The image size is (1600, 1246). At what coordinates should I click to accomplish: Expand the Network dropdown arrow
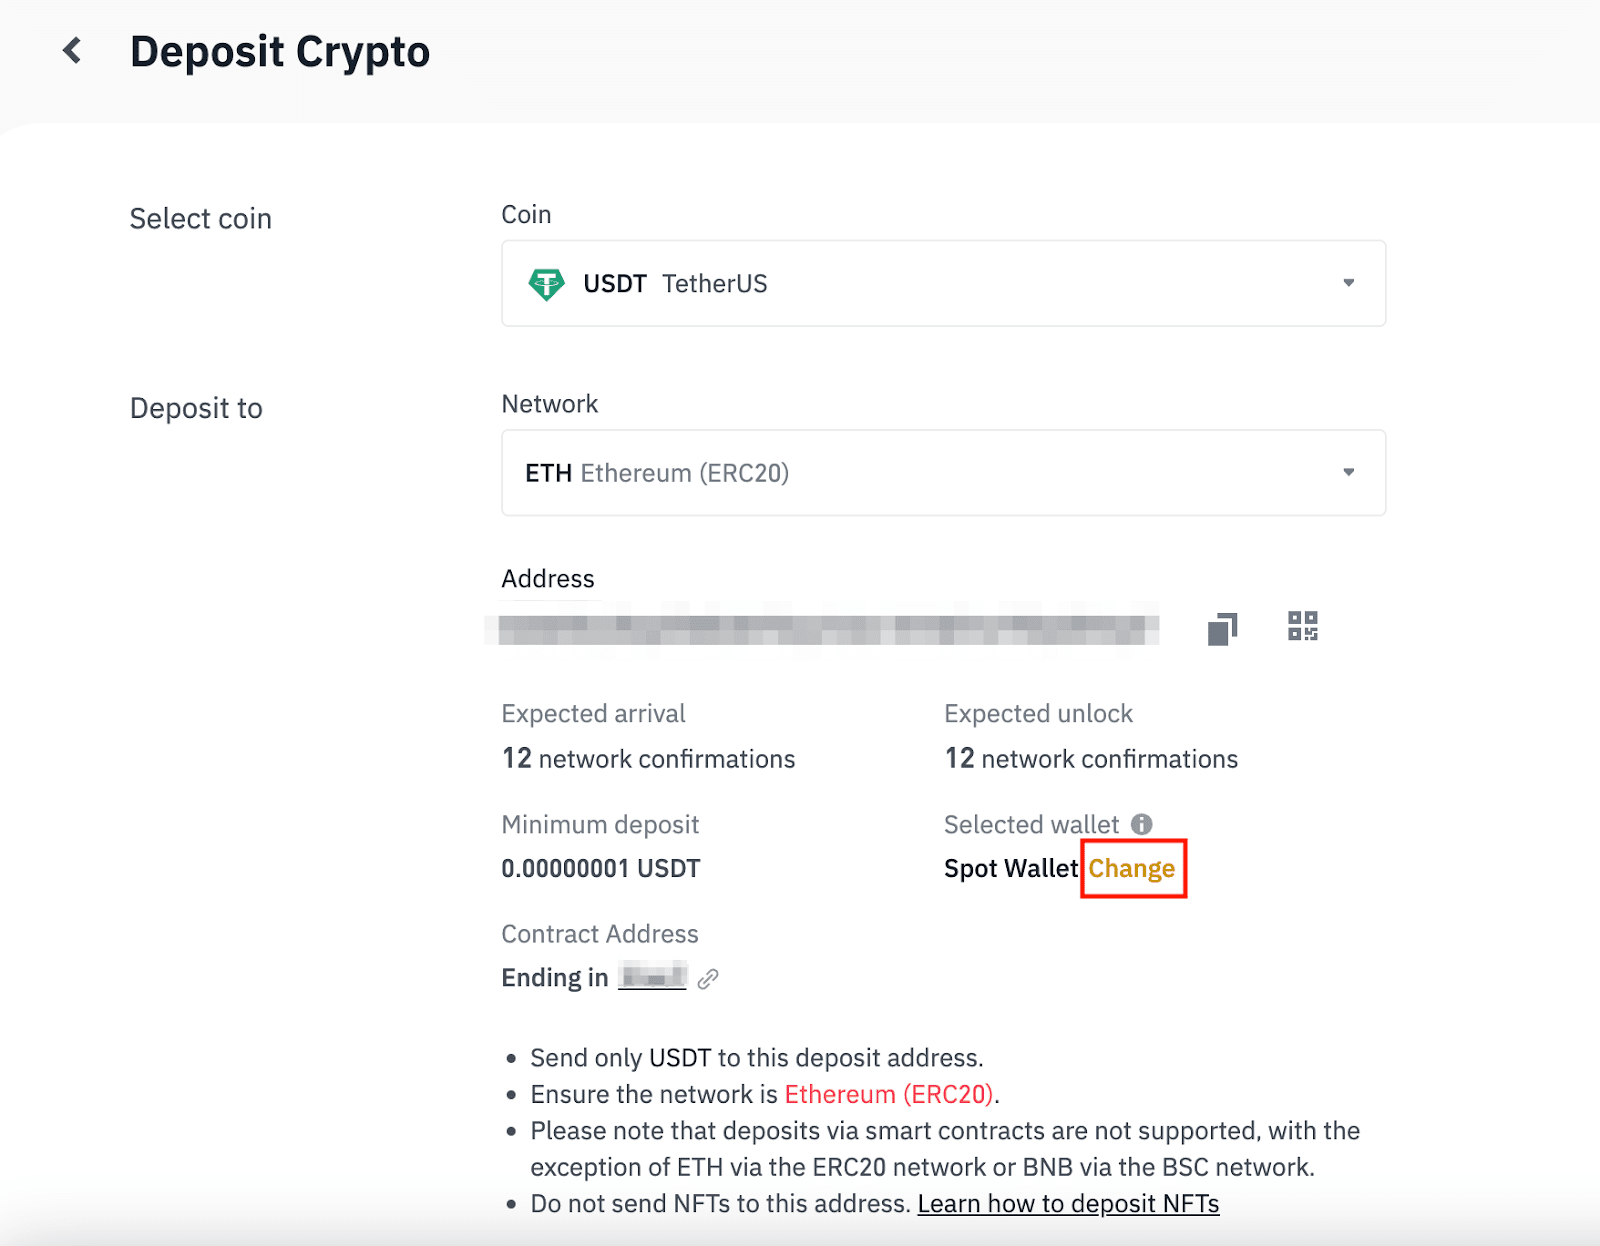[x=1348, y=472]
